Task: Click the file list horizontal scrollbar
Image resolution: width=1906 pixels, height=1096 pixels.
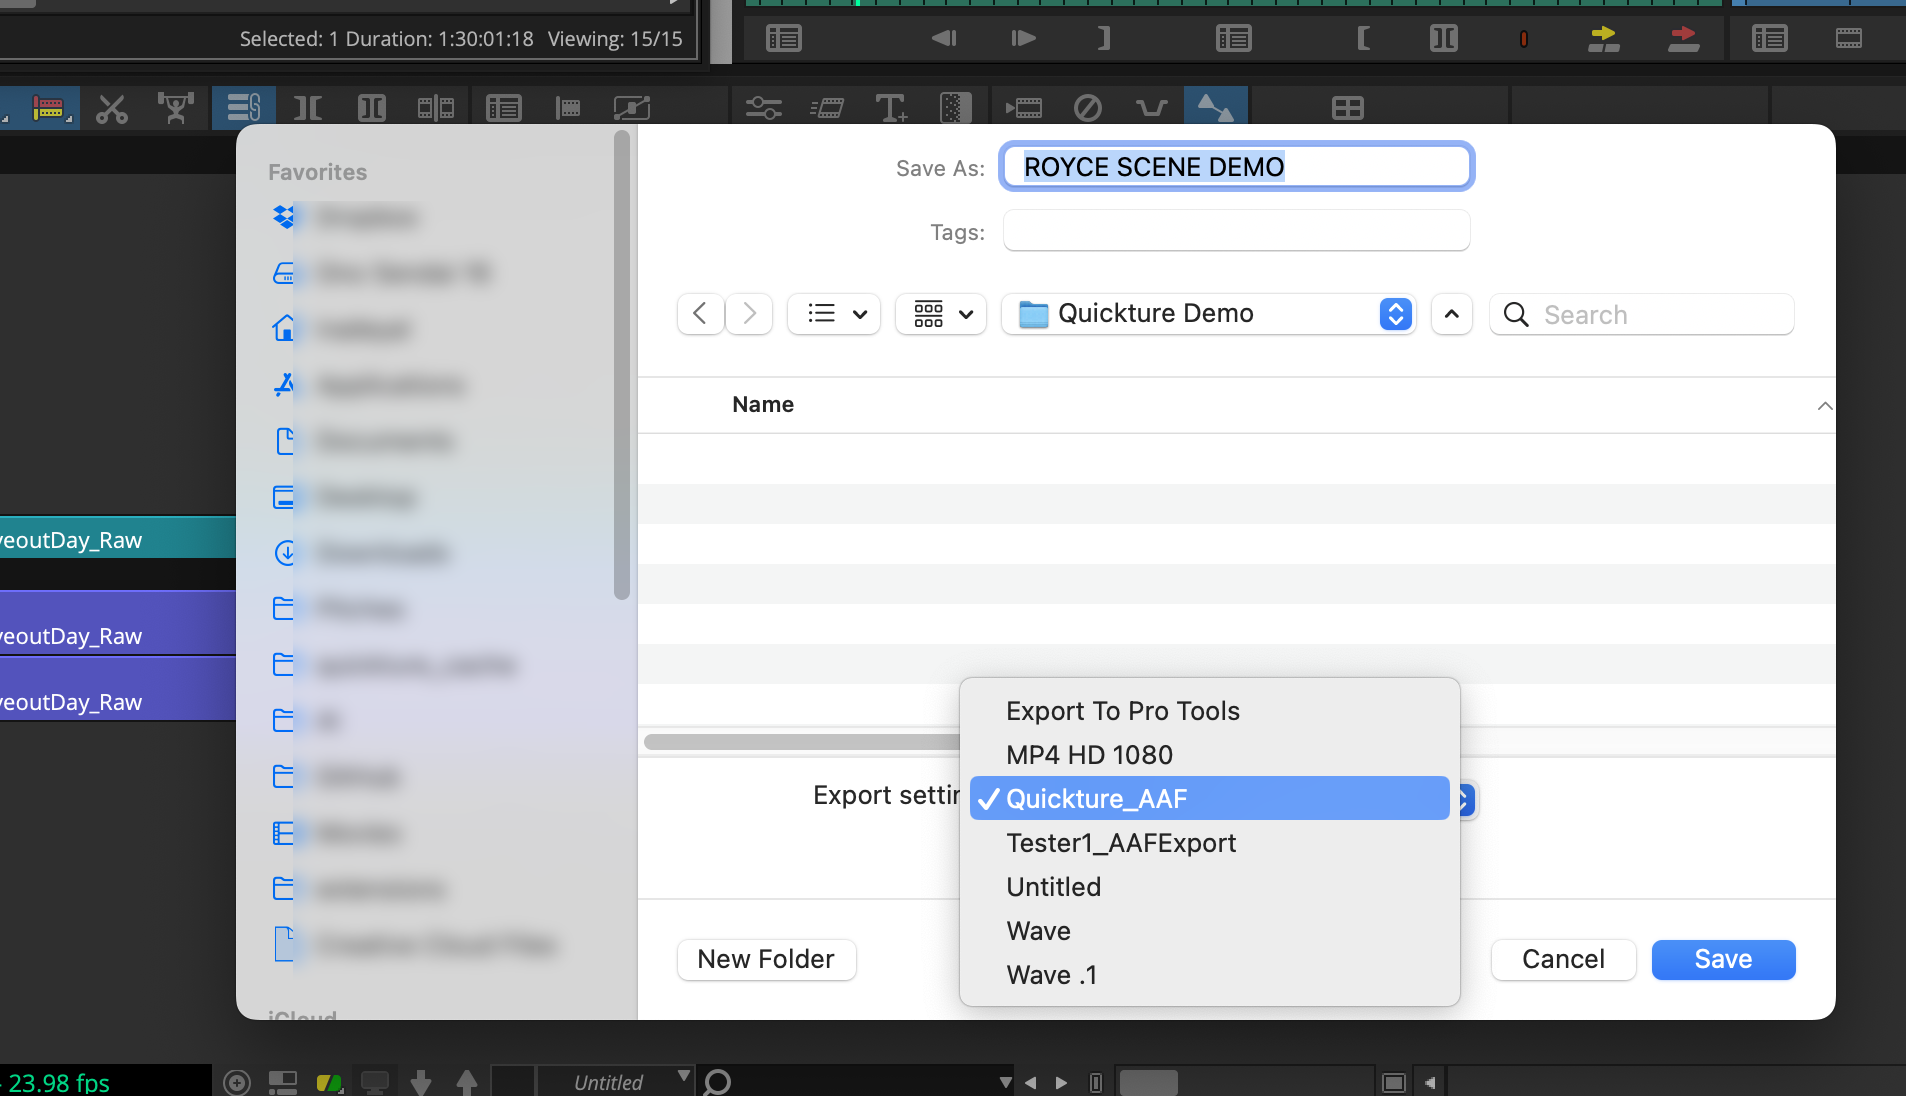Action: tap(802, 742)
